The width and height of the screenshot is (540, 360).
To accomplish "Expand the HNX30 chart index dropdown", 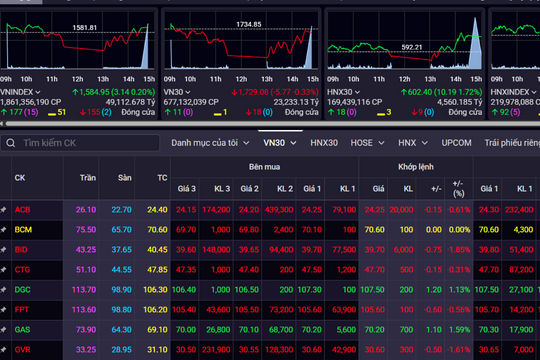I will [357, 92].
